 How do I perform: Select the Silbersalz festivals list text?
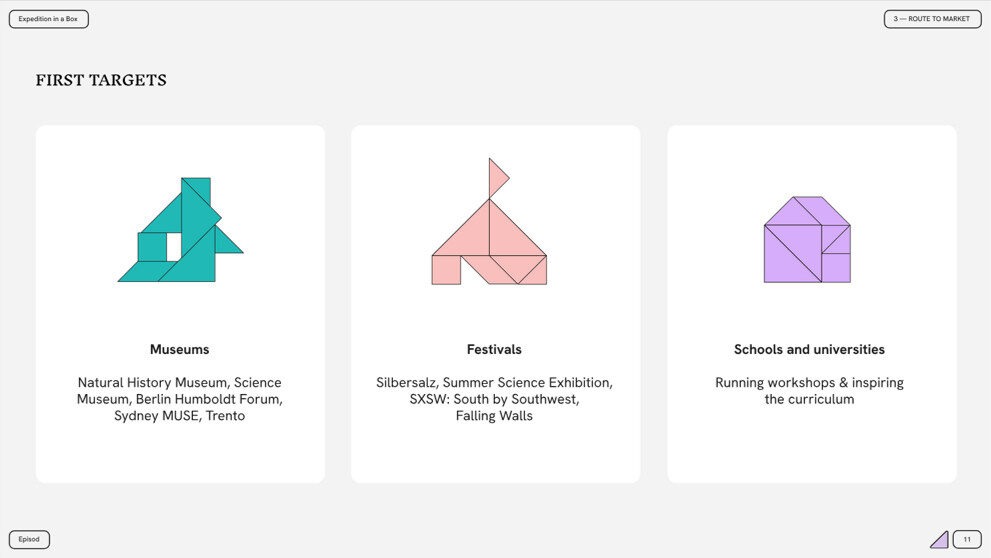click(x=494, y=399)
